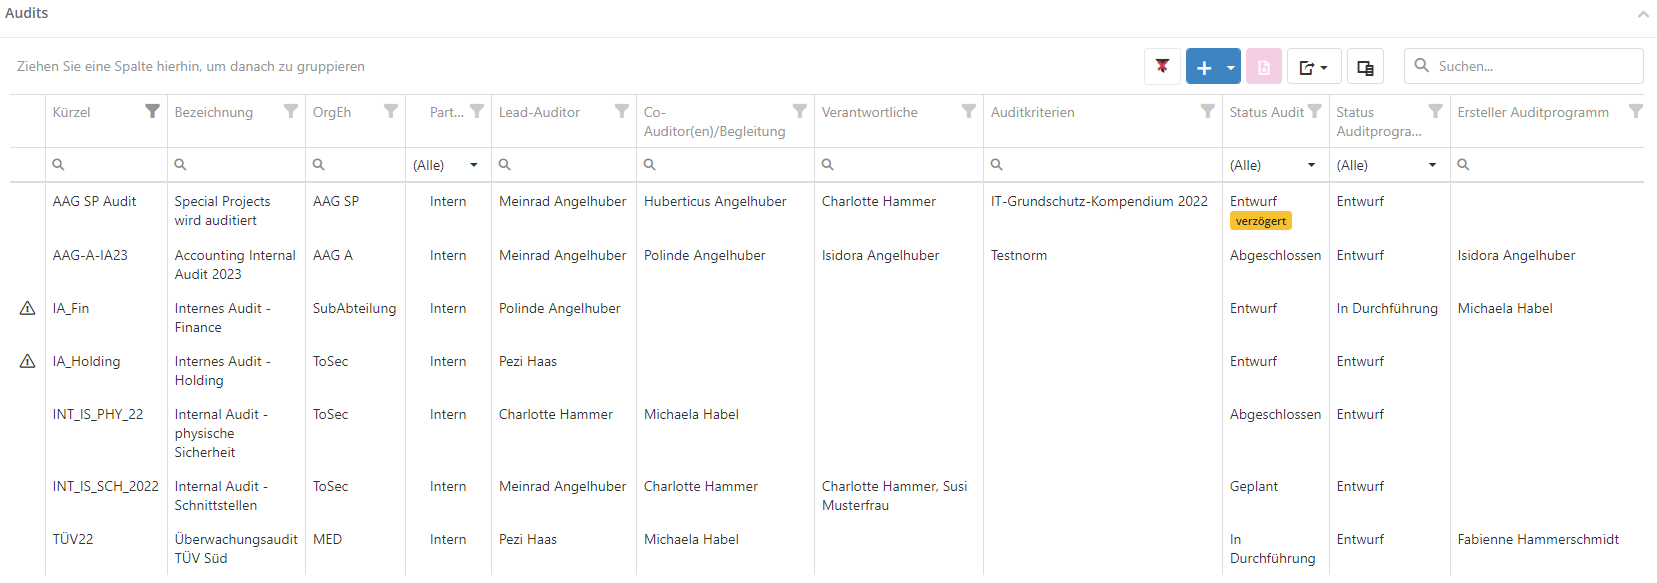The width and height of the screenshot is (1657, 583).
Task: Open the filter icon on Kürzel column
Action: pos(152,111)
